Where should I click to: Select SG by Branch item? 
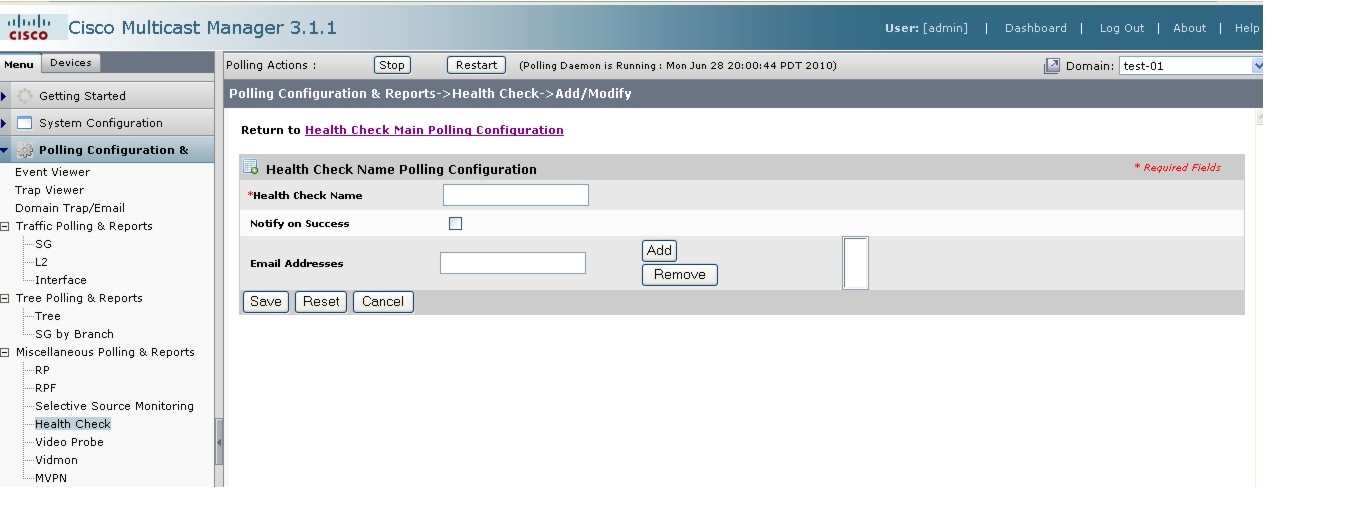pos(74,334)
